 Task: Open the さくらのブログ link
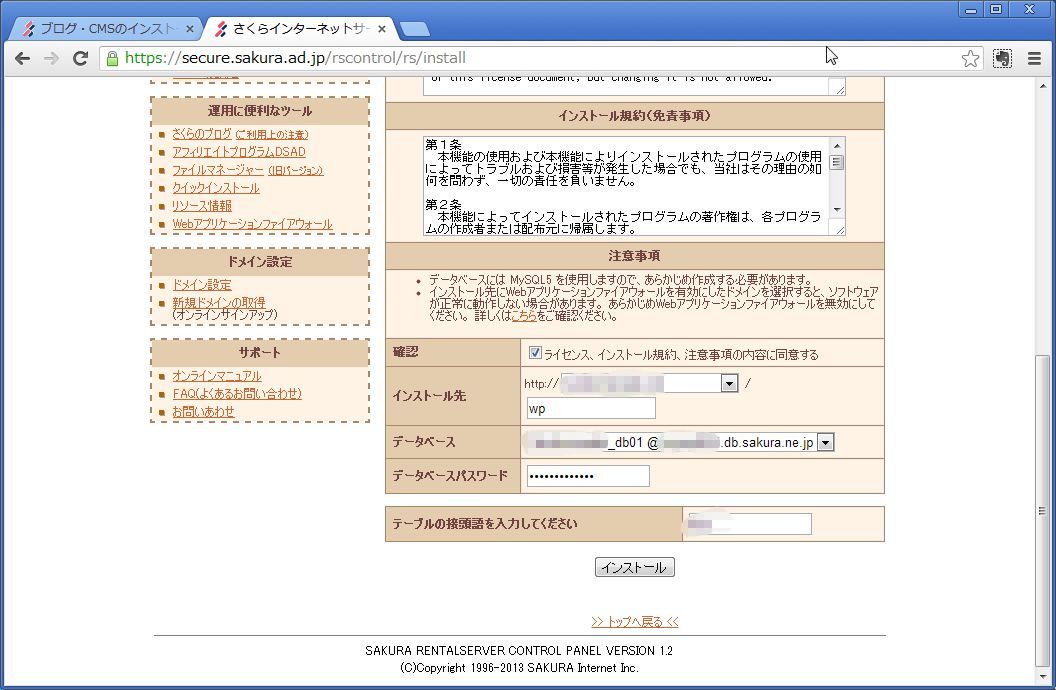point(201,134)
